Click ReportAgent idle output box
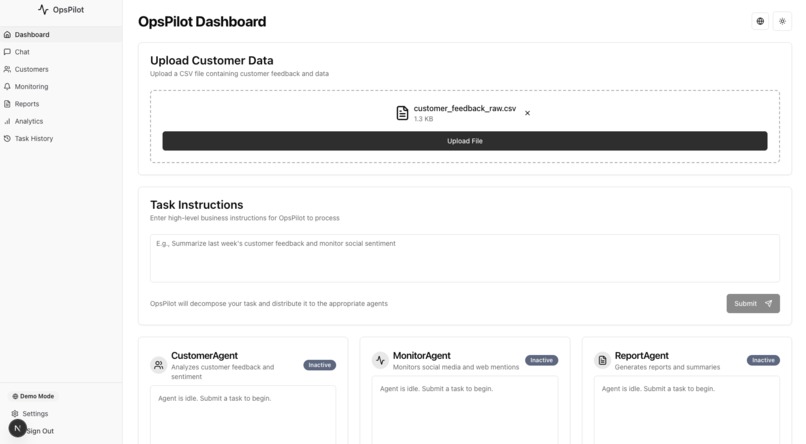 [687, 410]
